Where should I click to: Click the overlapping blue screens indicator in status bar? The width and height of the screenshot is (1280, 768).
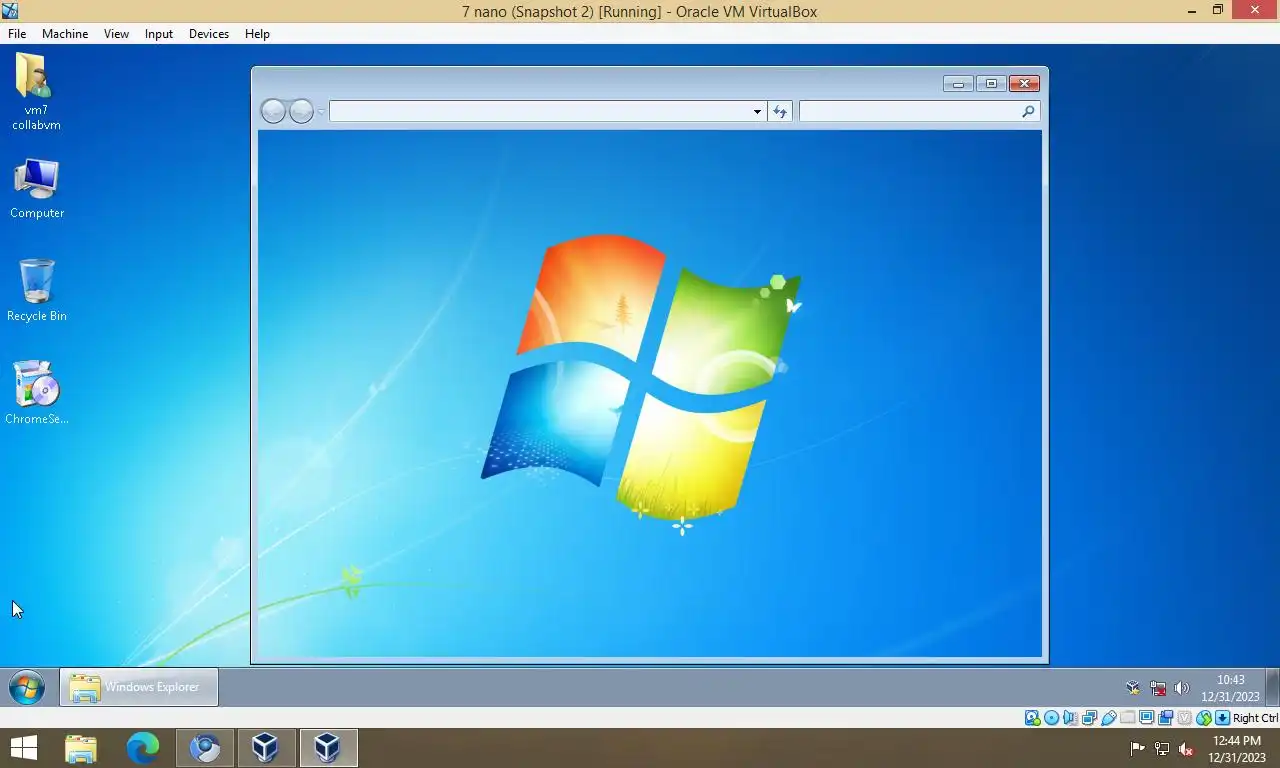[1166, 718]
